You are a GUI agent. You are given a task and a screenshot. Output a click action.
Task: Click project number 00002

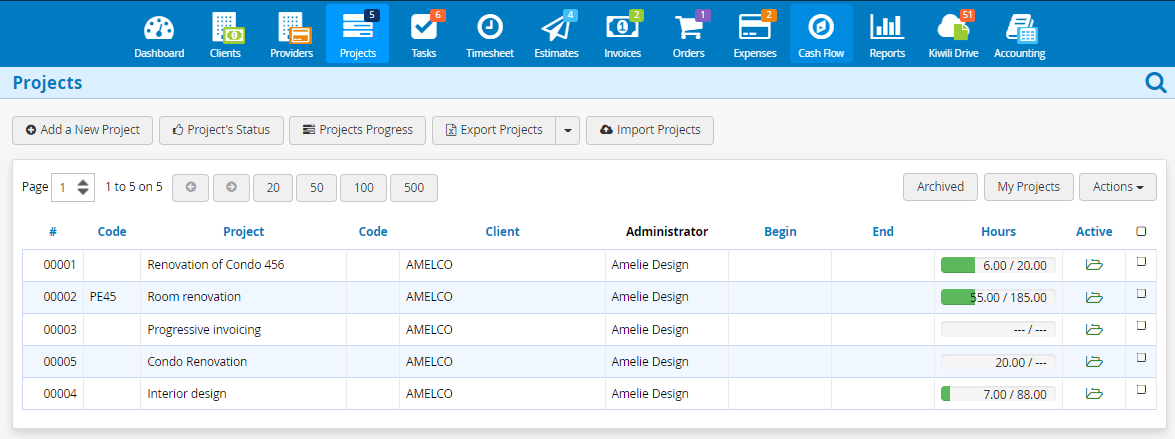point(60,297)
